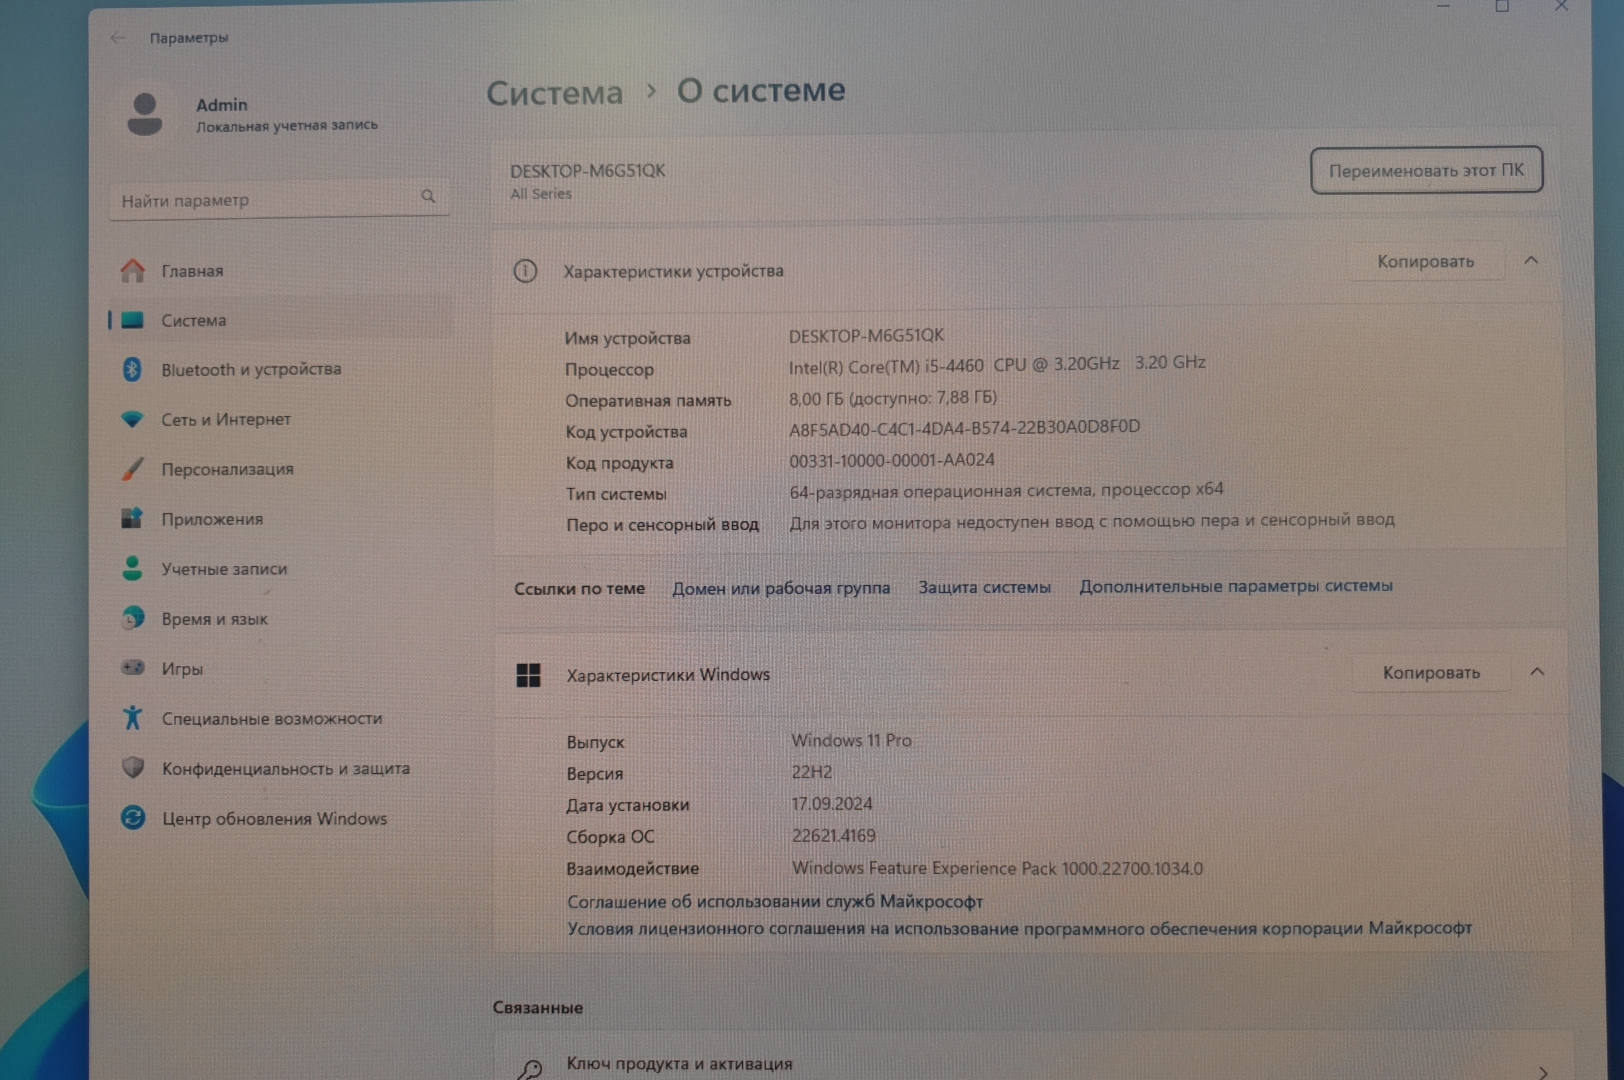Click Система in the breadcrumb

tap(554, 93)
